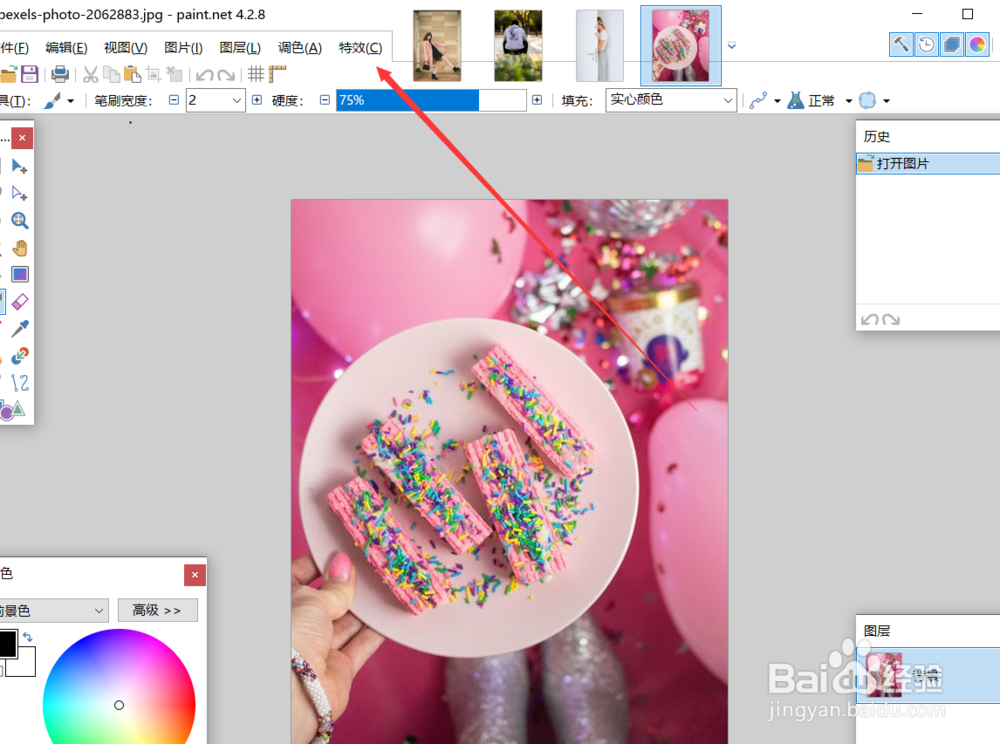Open the 特效(C) effects menu
The width and height of the screenshot is (1000, 744).
(x=360, y=46)
